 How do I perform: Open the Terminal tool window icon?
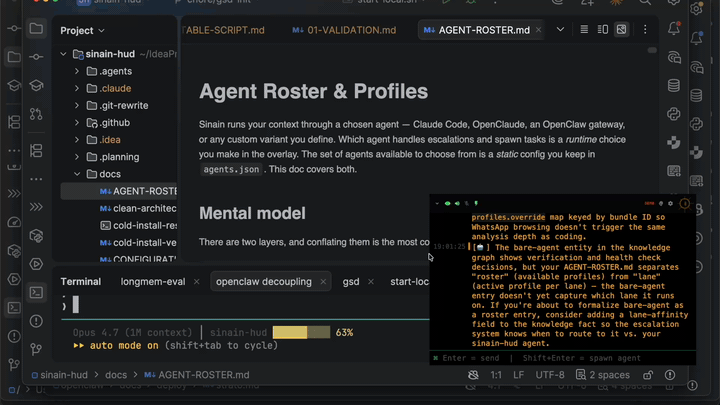coord(36,292)
